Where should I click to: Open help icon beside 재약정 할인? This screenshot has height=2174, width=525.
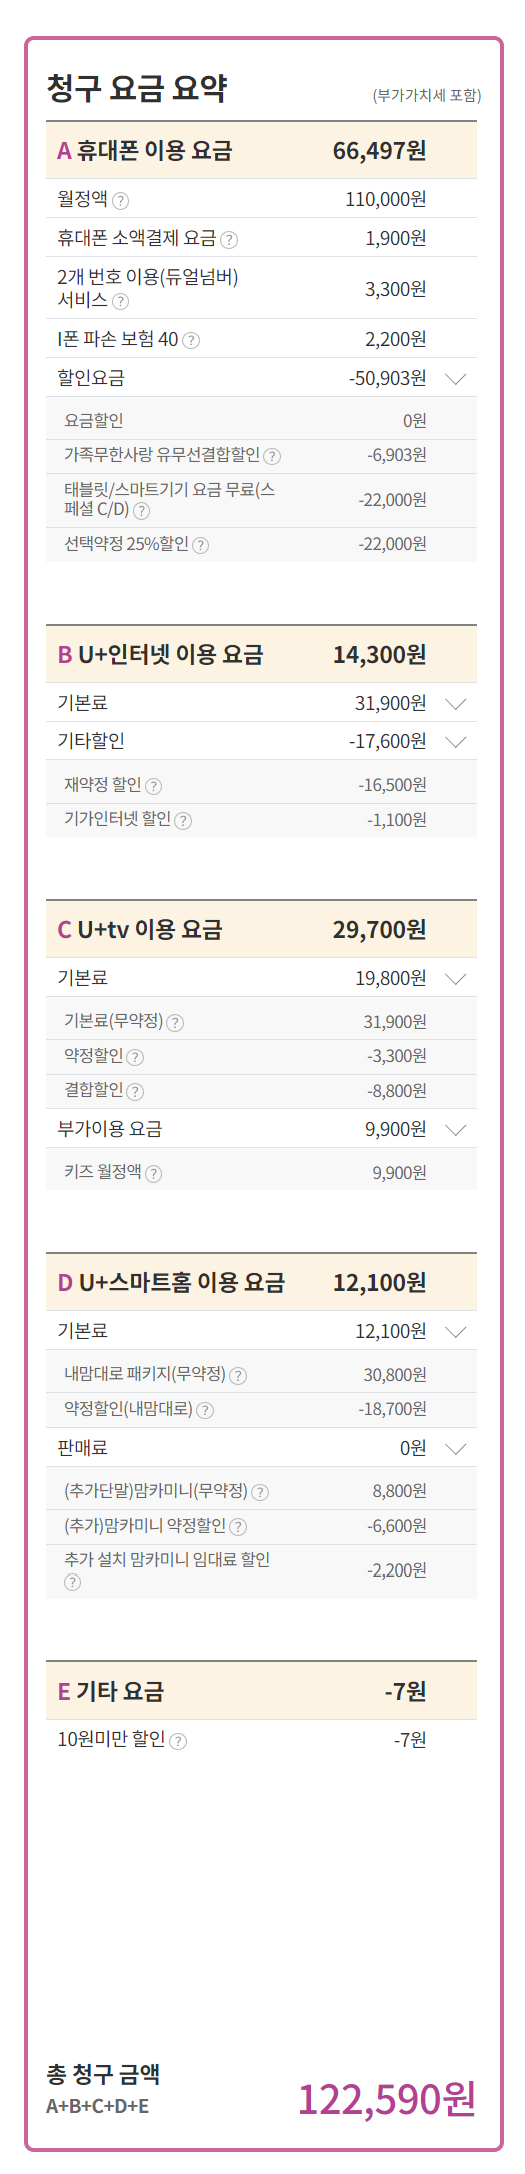point(153,787)
